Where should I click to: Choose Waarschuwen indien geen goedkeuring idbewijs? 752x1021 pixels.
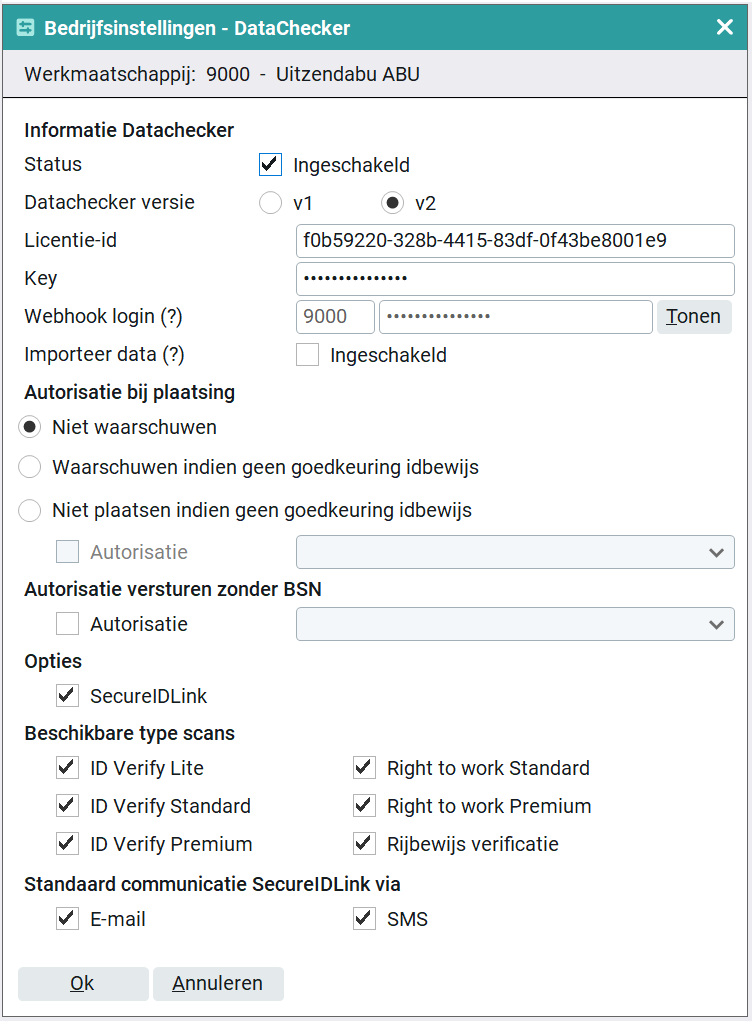coord(31,467)
